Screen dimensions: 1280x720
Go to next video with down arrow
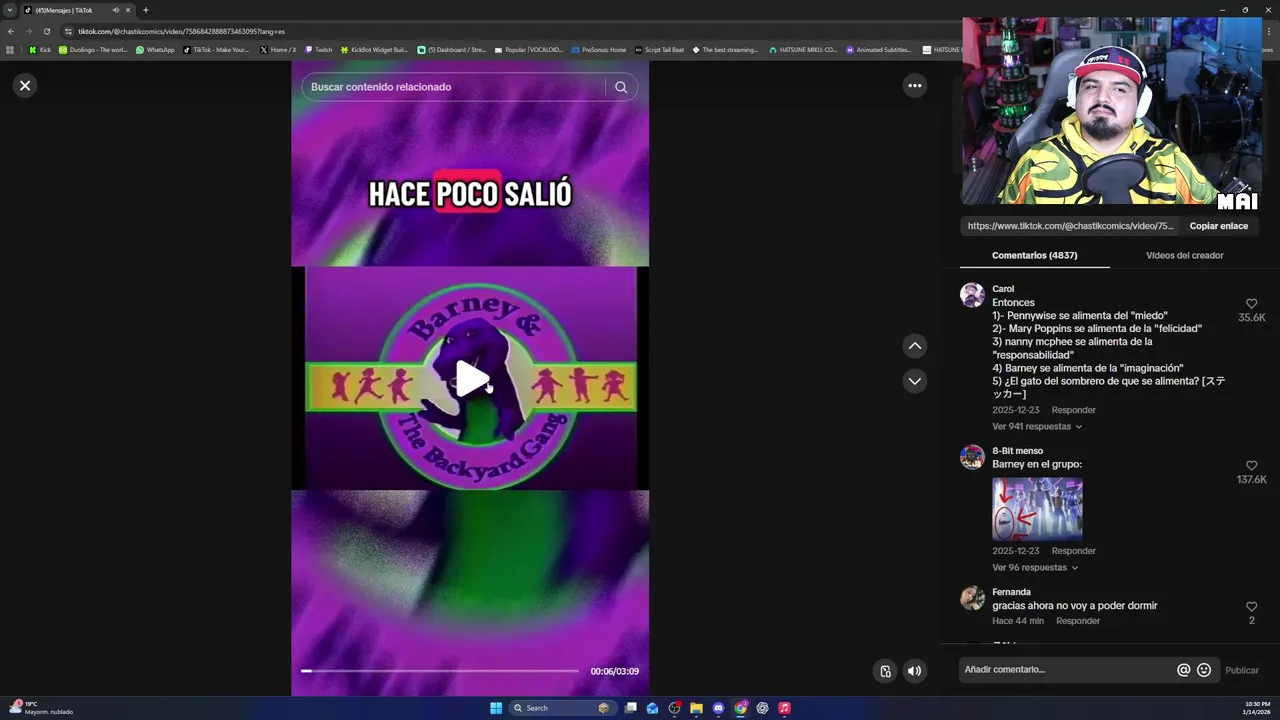[x=914, y=381]
